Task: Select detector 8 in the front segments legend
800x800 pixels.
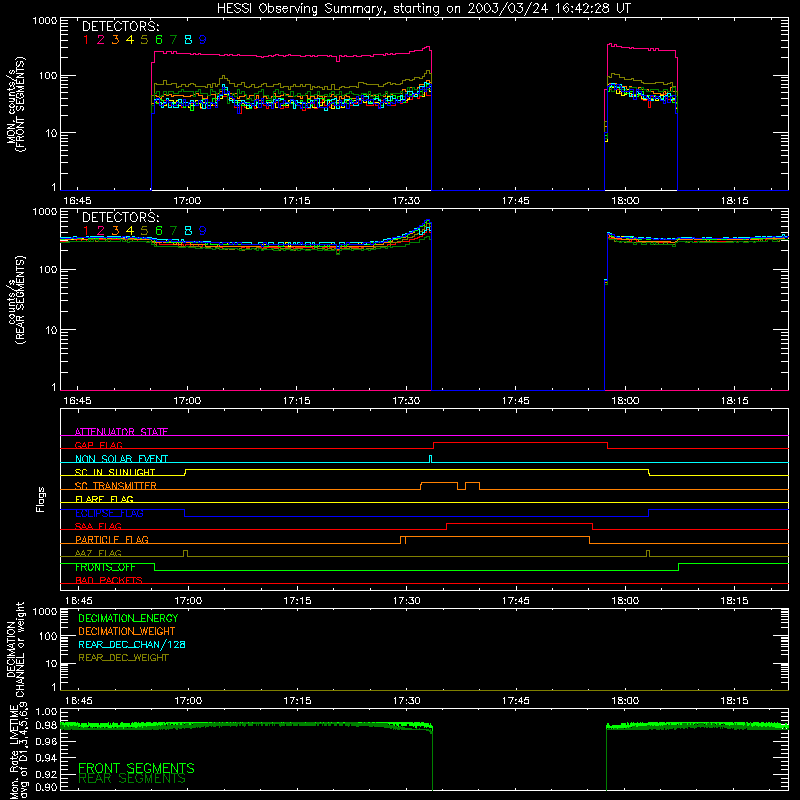Action: (x=188, y=40)
